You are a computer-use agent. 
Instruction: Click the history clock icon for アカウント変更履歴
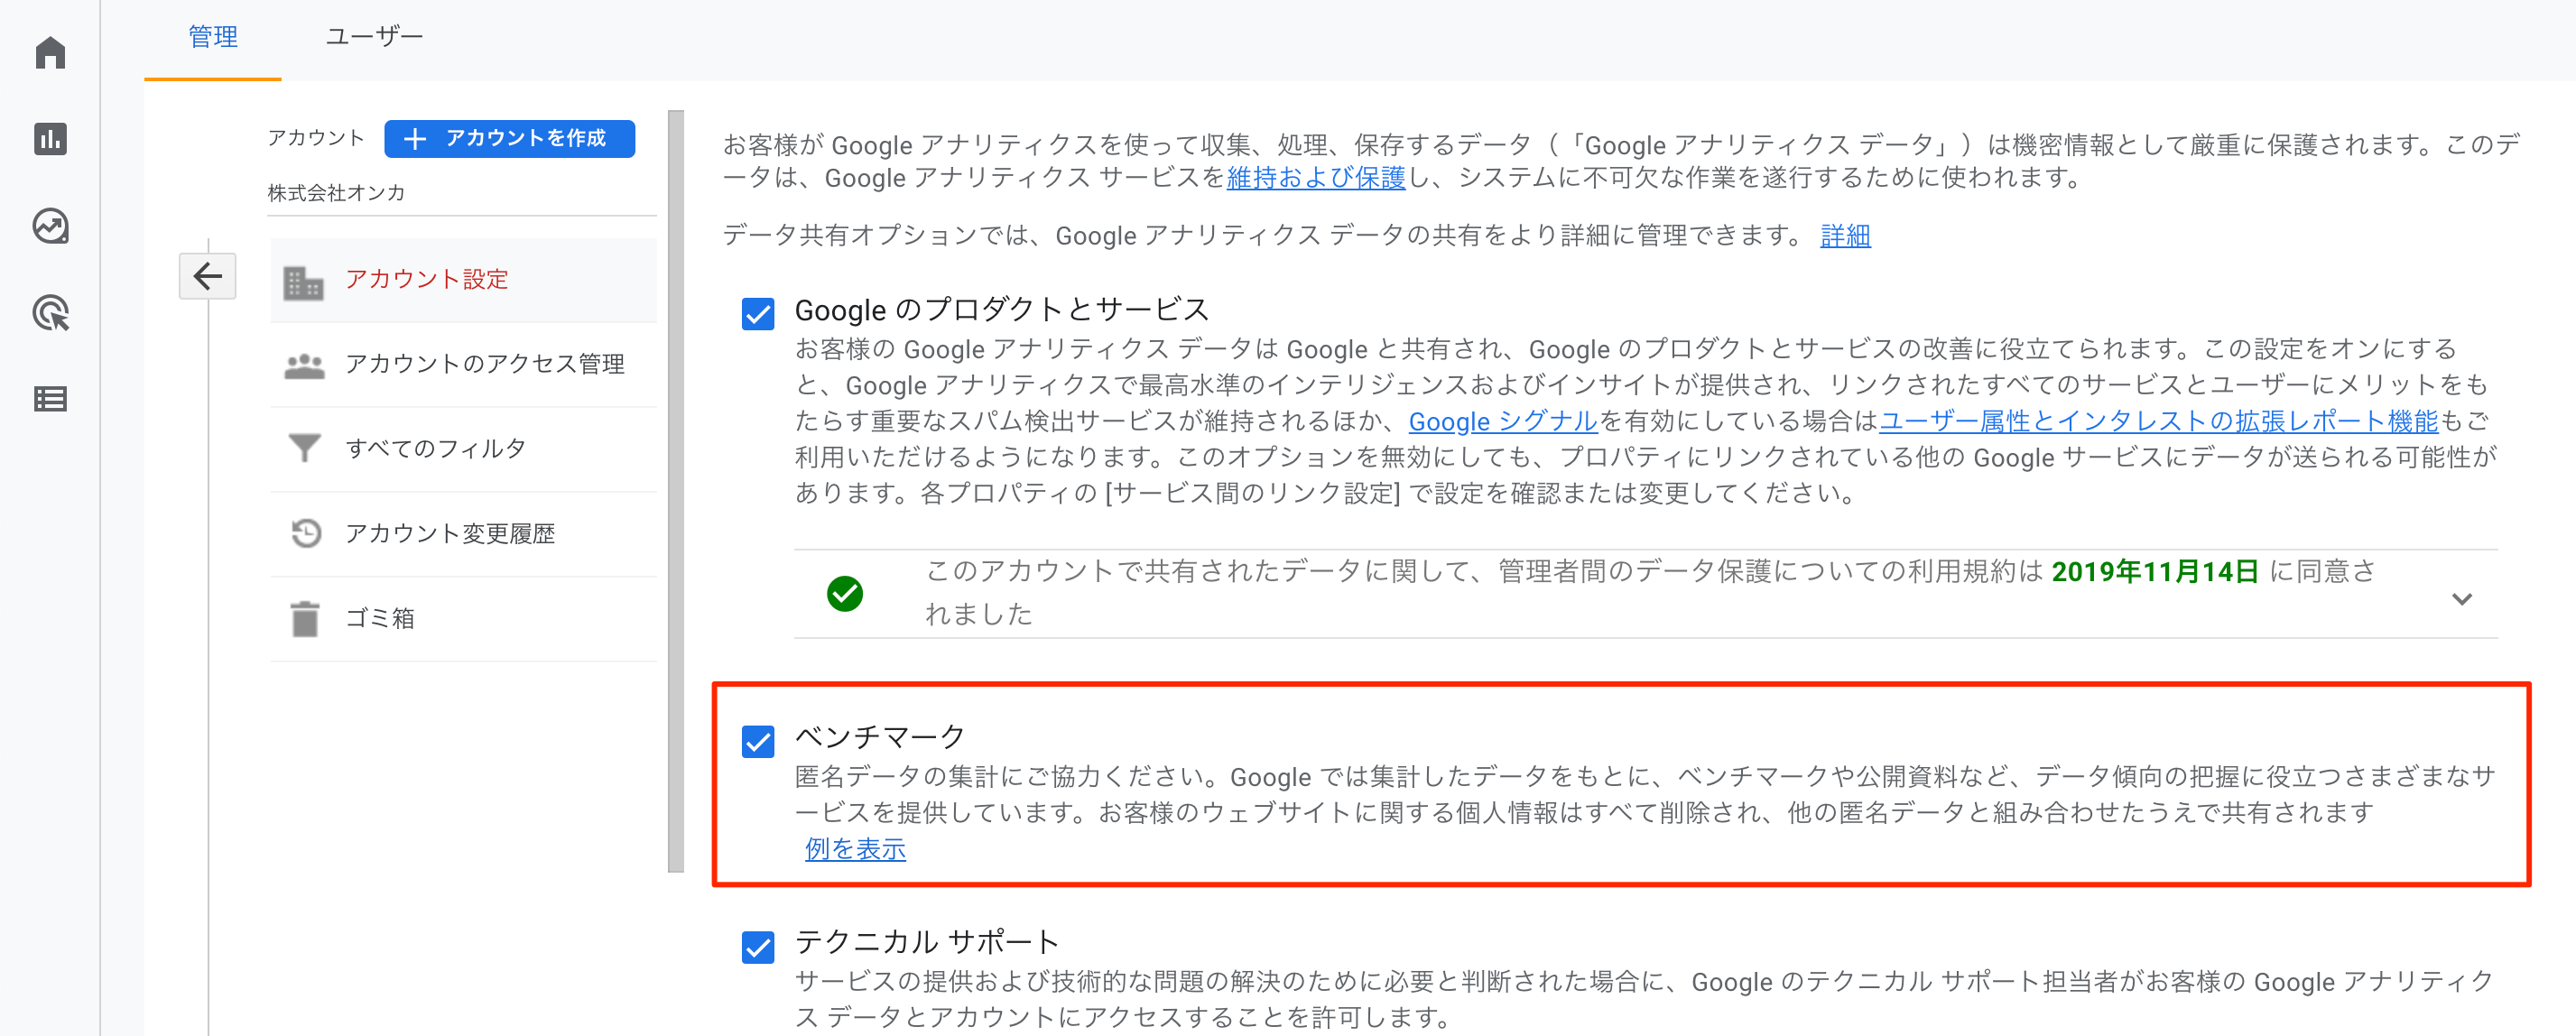(305, 533)
